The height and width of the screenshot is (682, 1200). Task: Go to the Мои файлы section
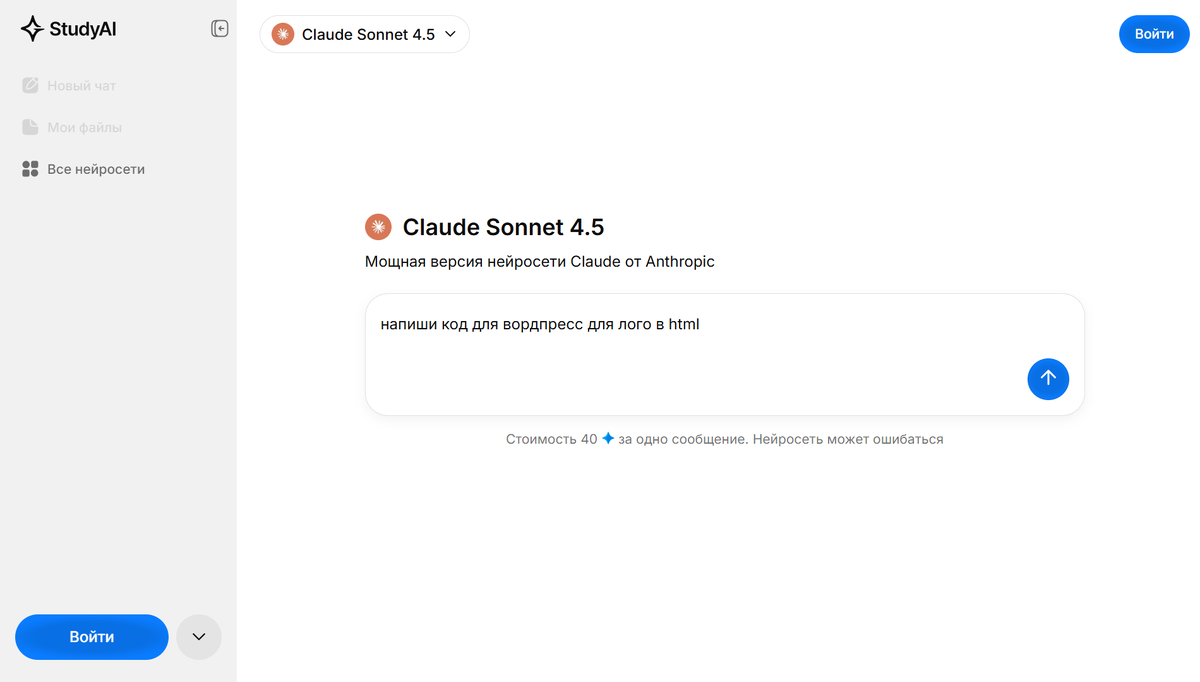(85, 128)
